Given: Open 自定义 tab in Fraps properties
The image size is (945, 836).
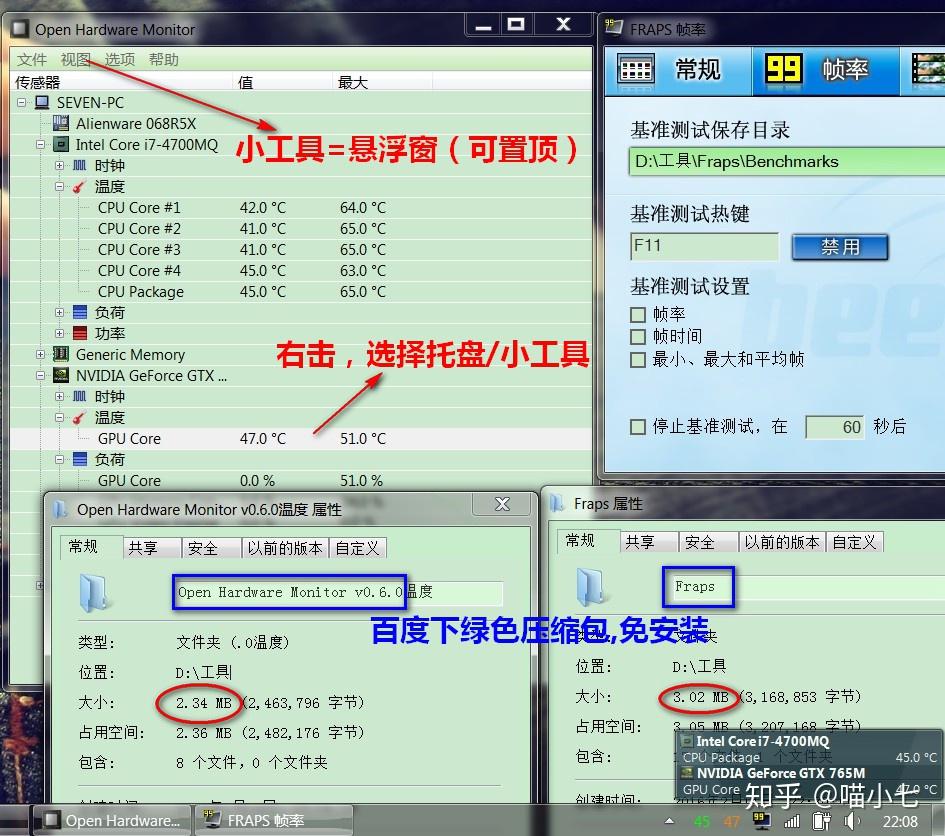Looking at the screenshot, I should (854, 542).
